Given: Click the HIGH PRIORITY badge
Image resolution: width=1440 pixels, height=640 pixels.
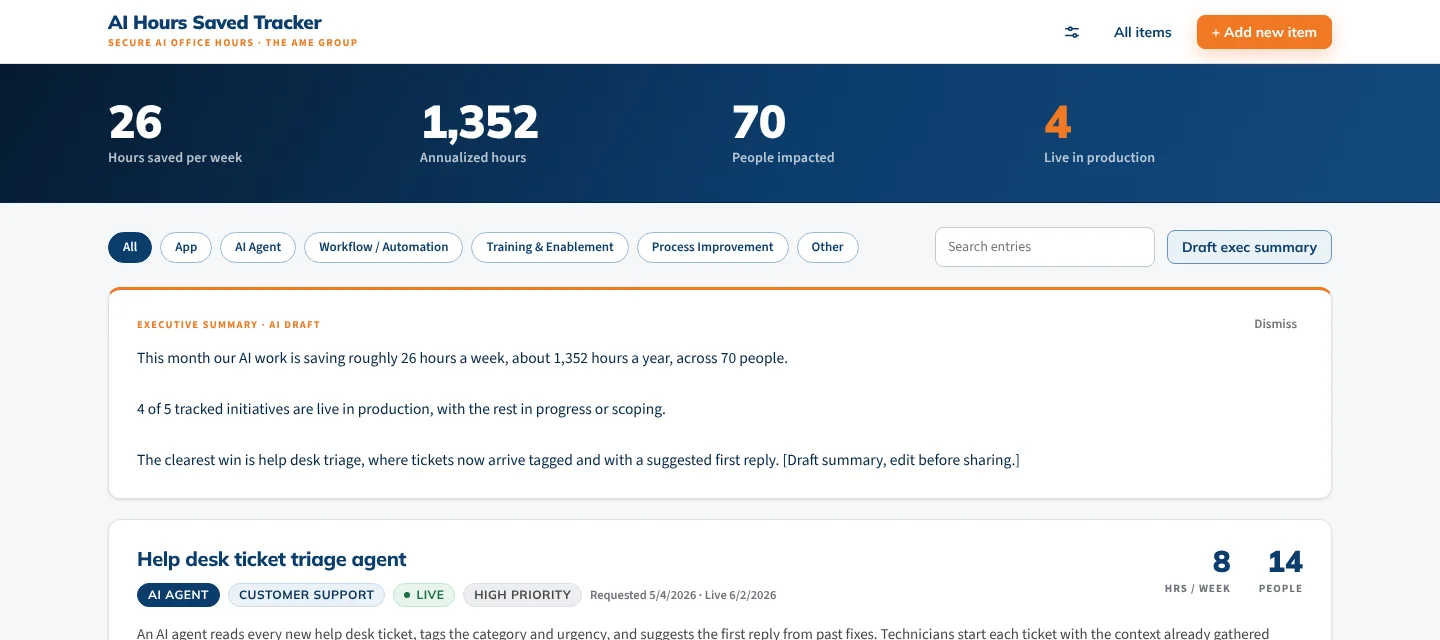Looking at the screenshot, I should tap(522, 595).
